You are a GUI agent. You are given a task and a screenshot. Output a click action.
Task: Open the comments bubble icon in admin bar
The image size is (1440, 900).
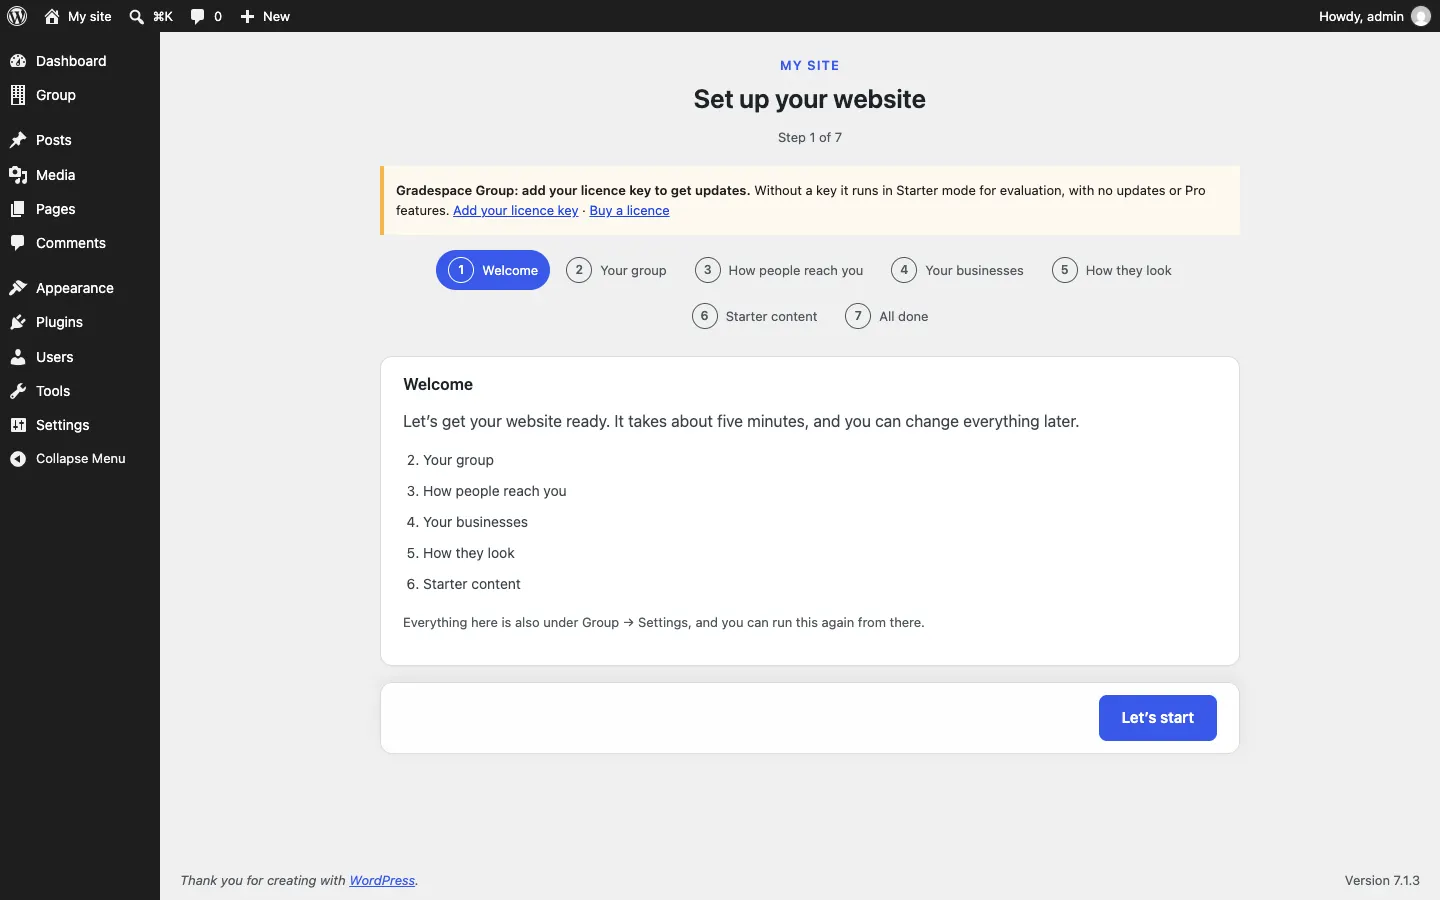[x=198, y=16]
